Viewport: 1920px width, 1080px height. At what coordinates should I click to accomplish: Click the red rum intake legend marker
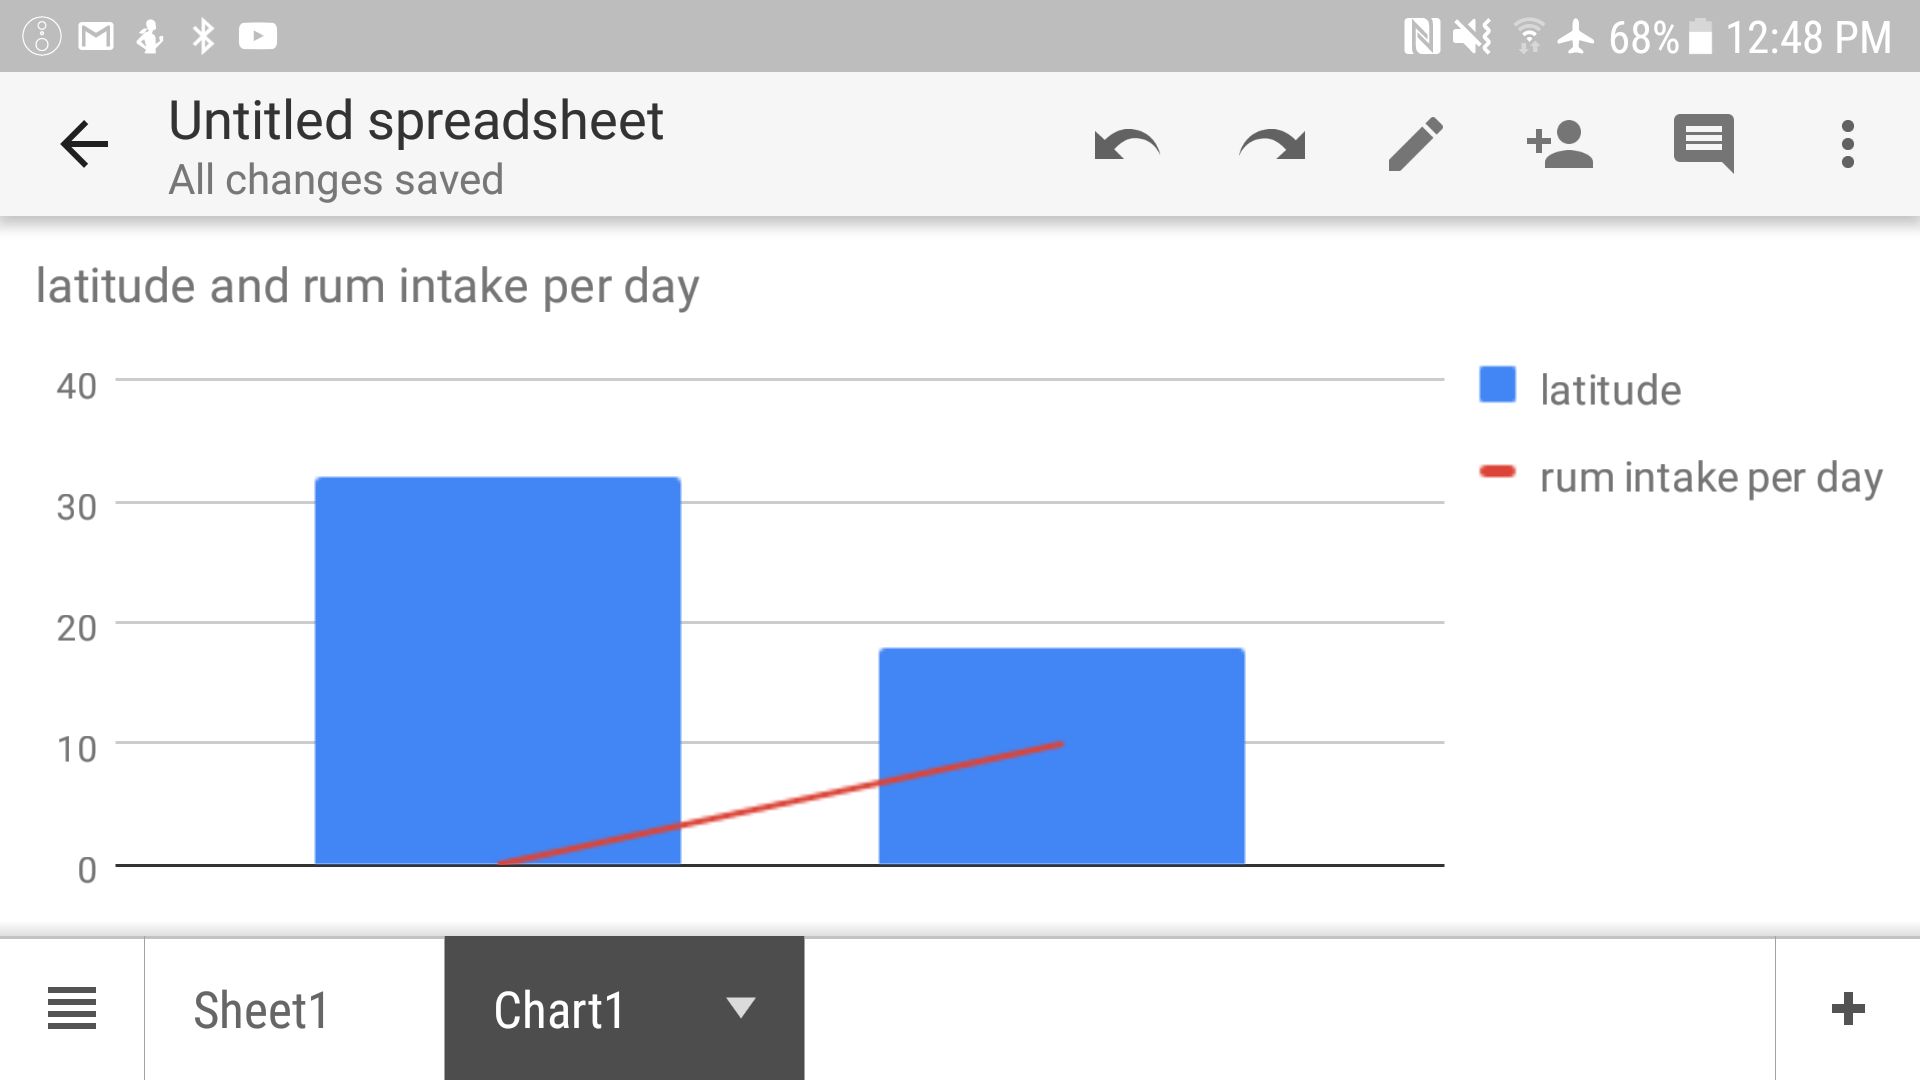coord(1497,472)
